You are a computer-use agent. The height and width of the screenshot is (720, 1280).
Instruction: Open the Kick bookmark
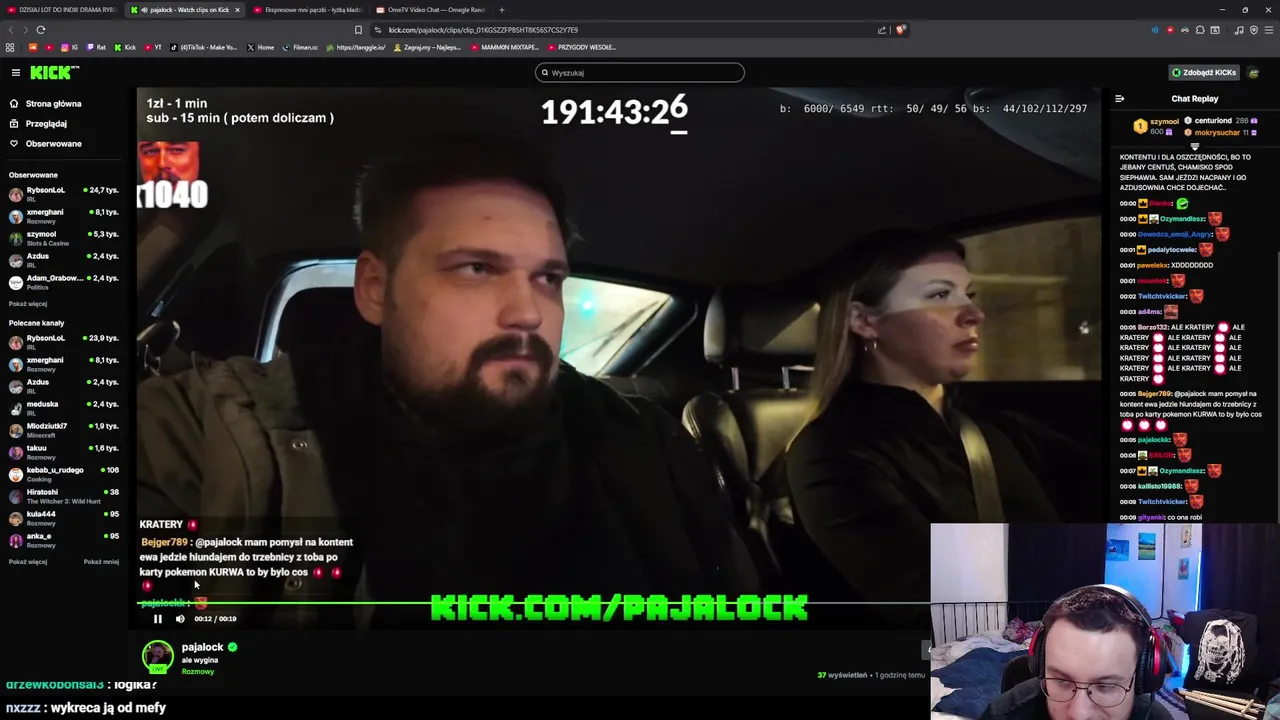126,47
